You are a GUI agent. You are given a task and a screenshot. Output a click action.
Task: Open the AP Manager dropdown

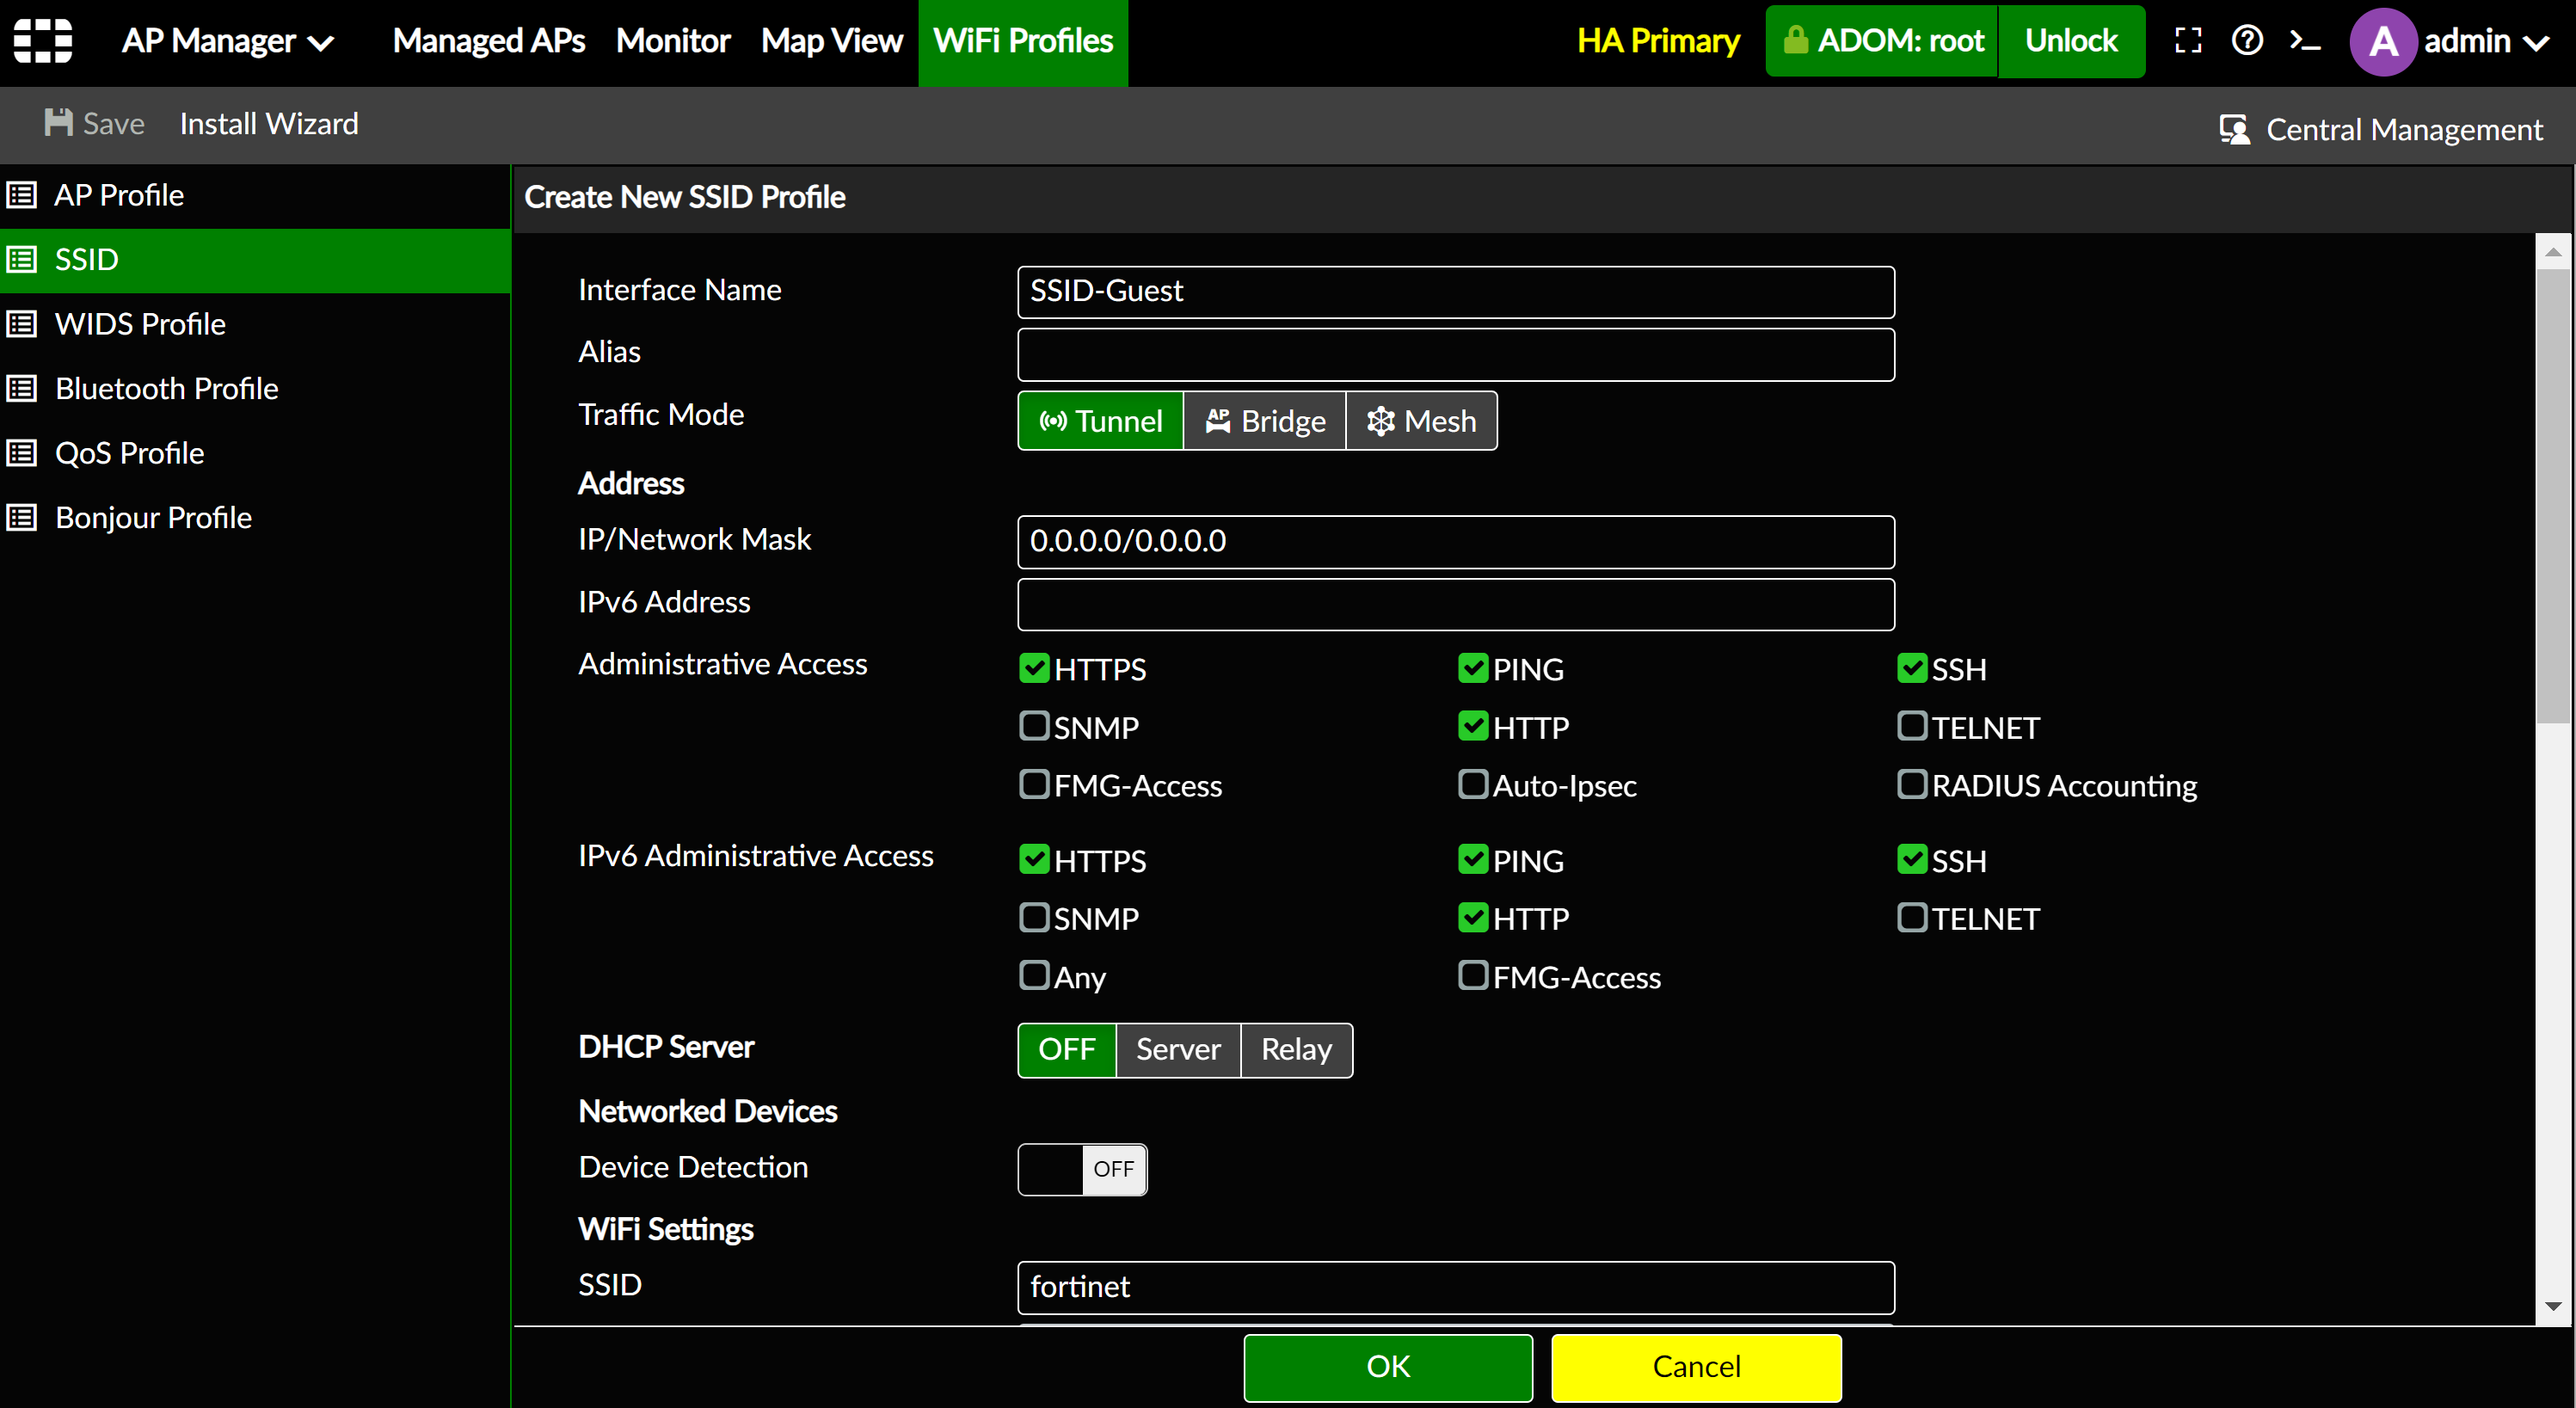coord(227,41)
